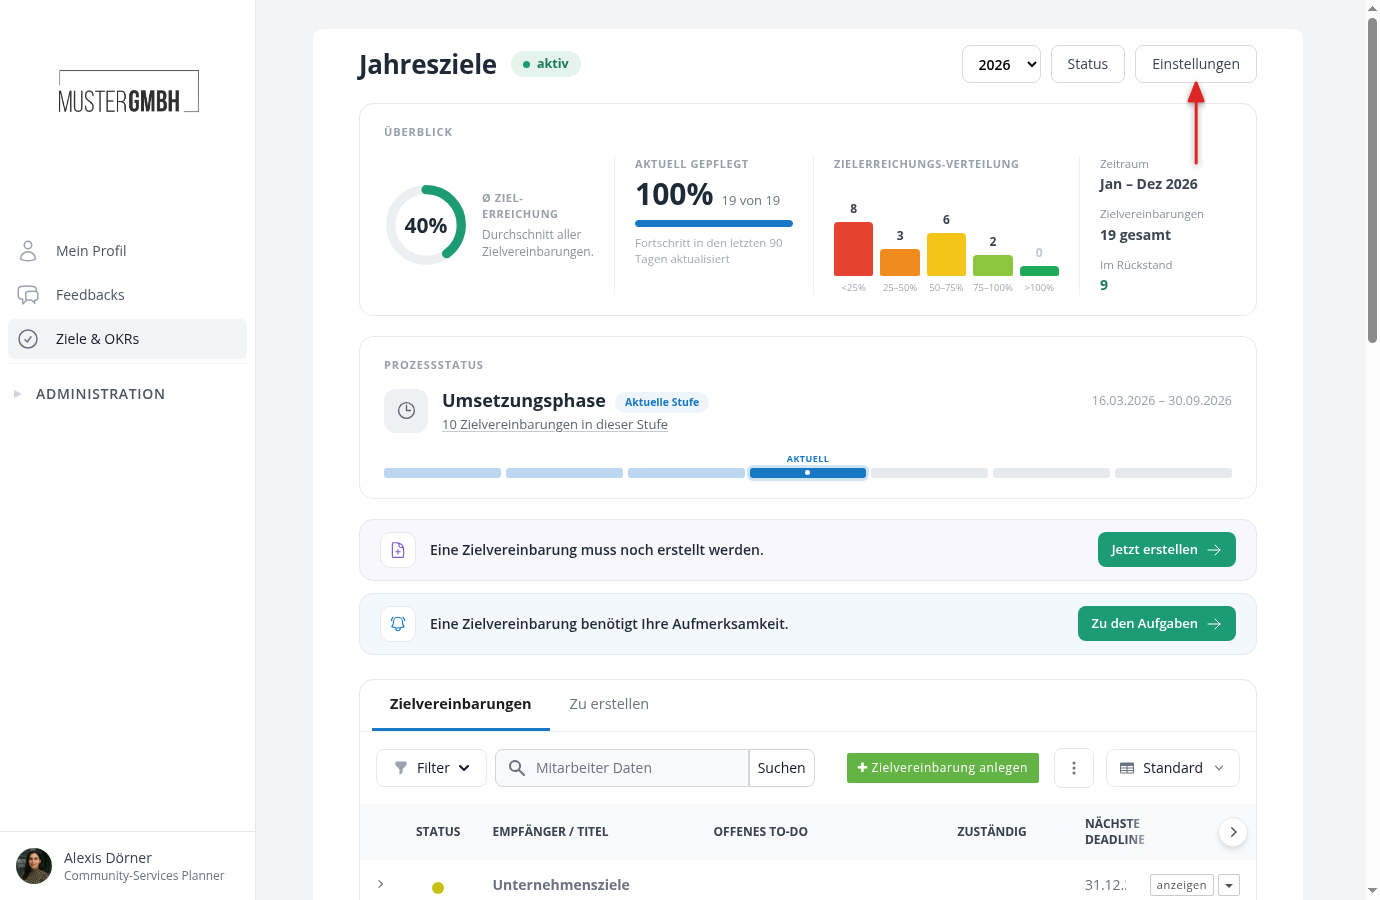Click the OFFENES TO-DO column header
Screen dimensions: 1380x900
760,832
